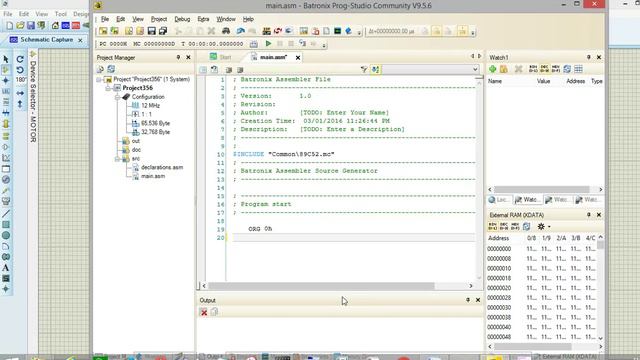Click the Build project icon

[x=267, y=31]
